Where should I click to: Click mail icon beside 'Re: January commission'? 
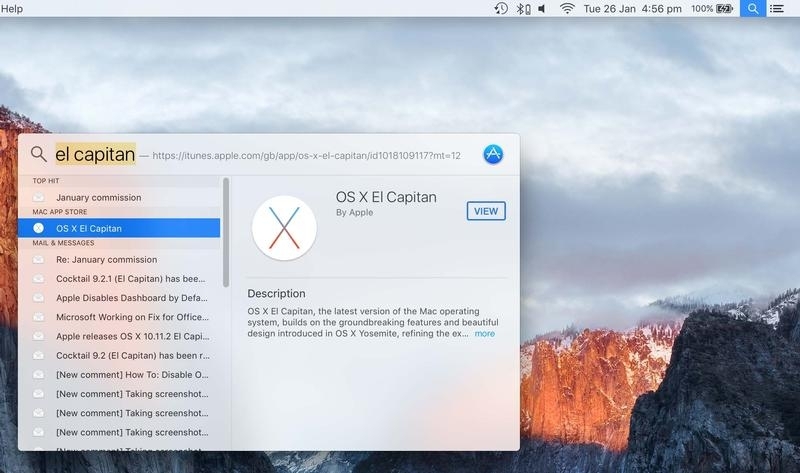point(38,260)
